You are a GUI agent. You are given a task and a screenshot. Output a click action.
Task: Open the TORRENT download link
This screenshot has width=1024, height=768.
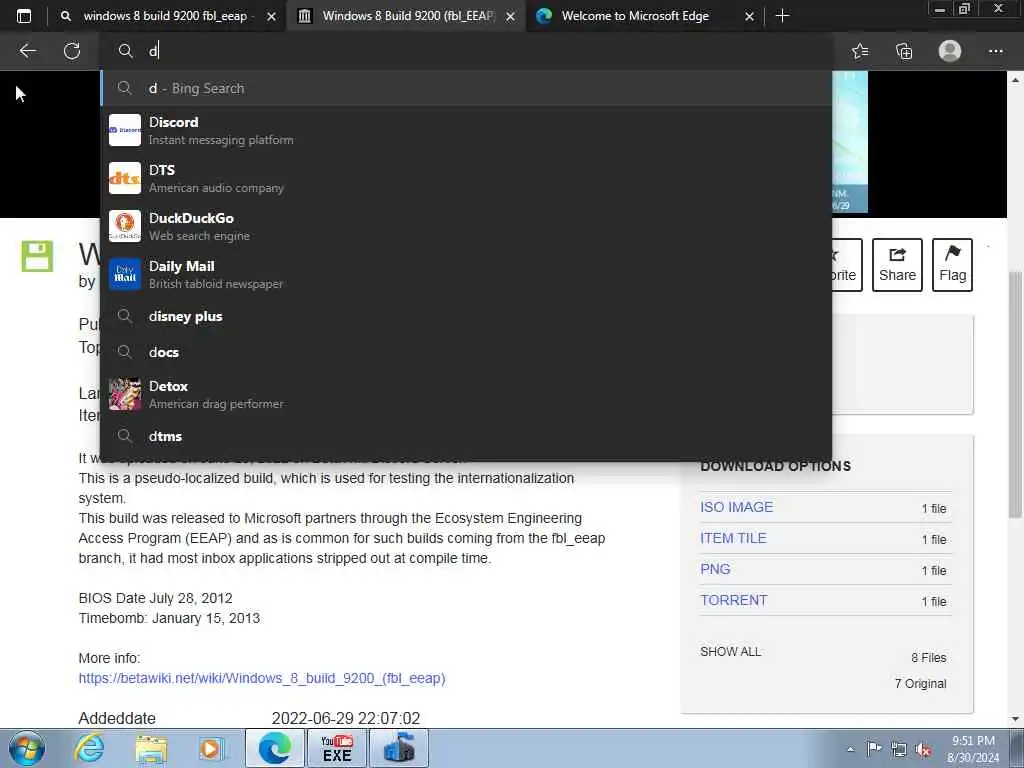click(733, 600)
